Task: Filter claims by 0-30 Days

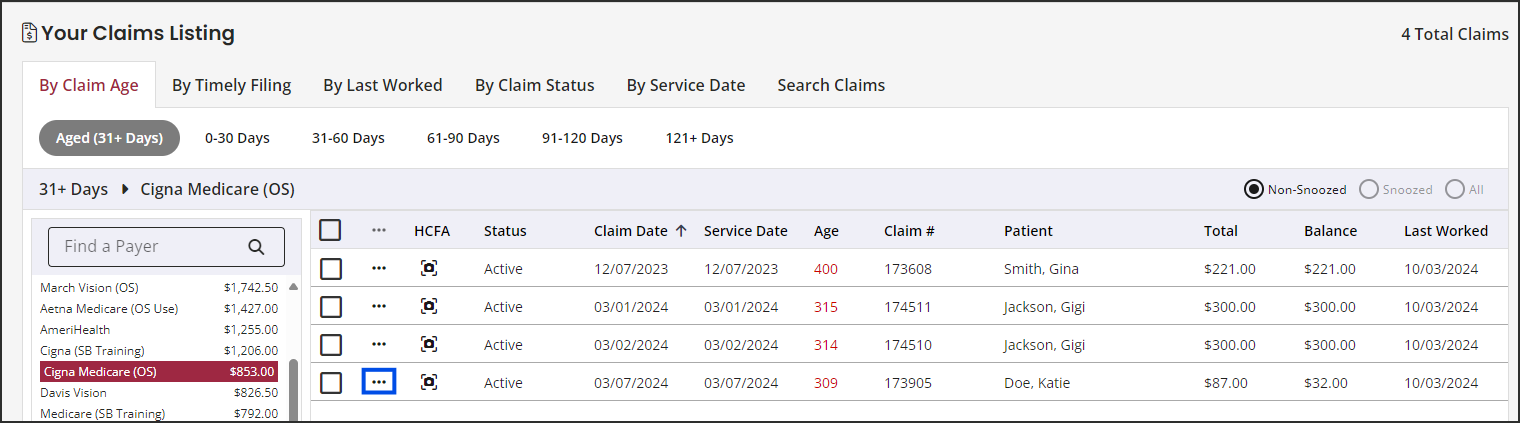Action: (x=237, y=138)
